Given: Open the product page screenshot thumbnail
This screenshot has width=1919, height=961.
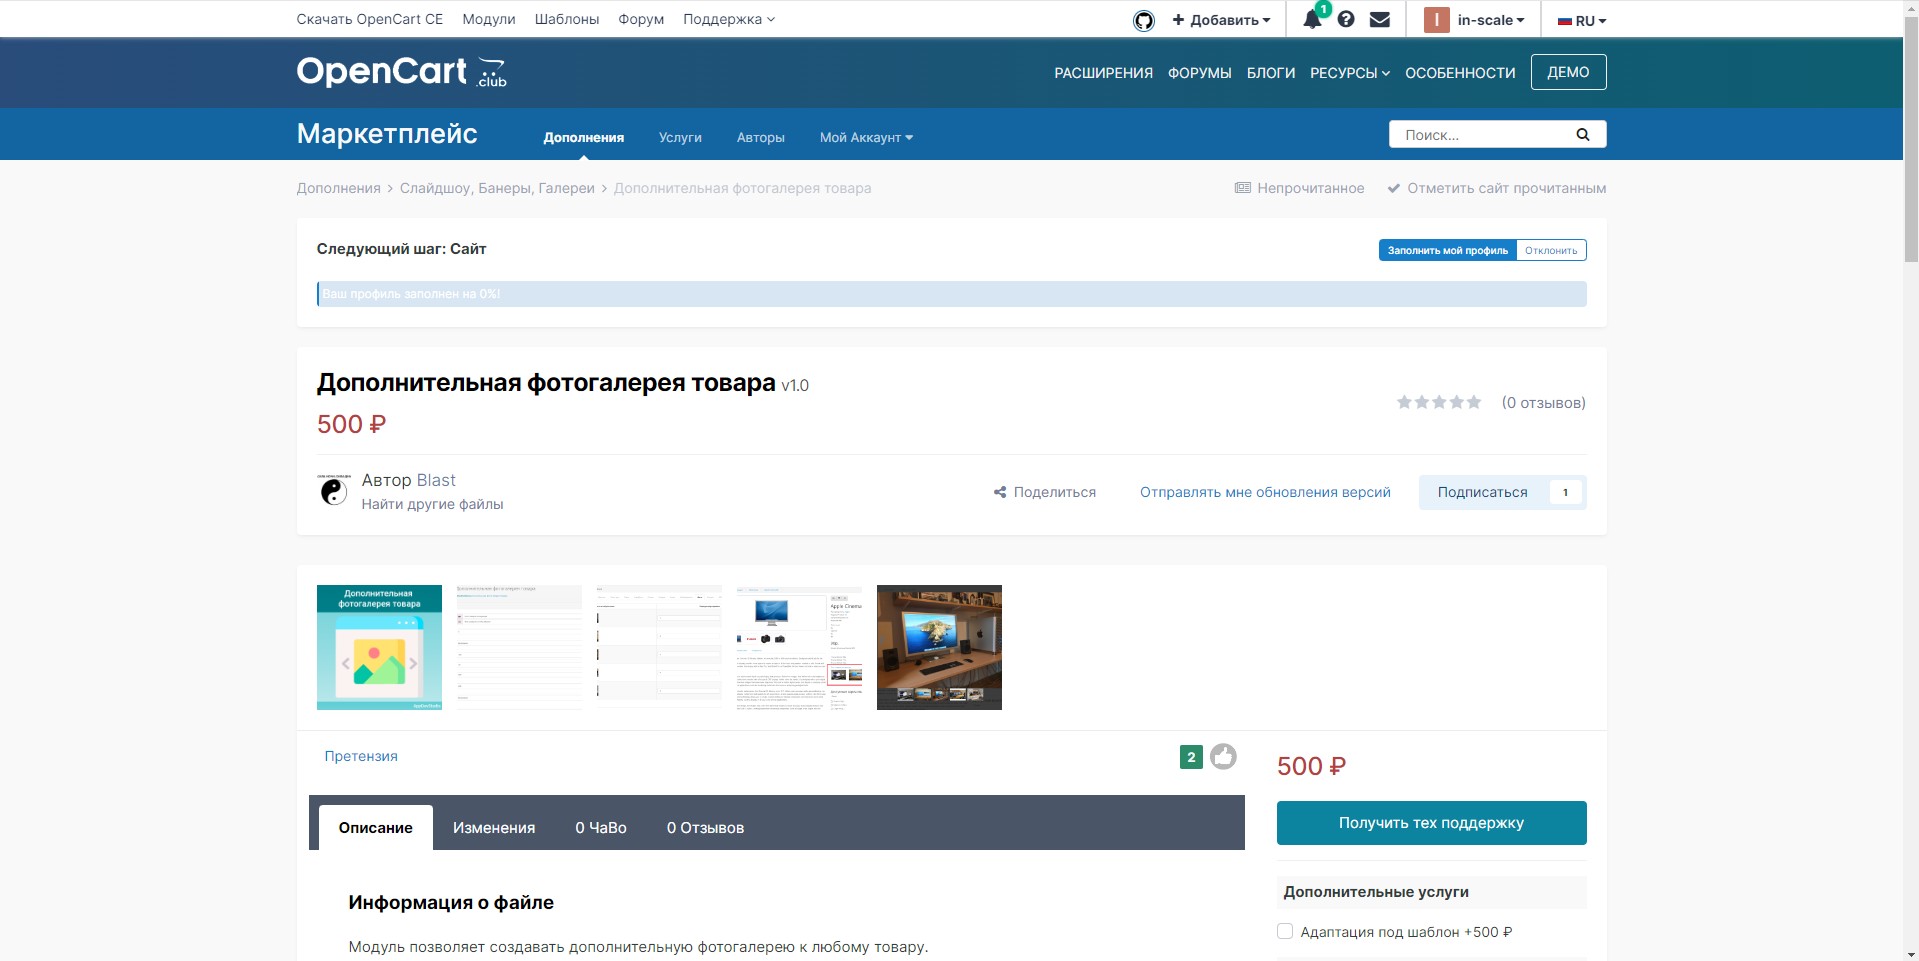Looking at the screenshot, I should coord(799,647).
